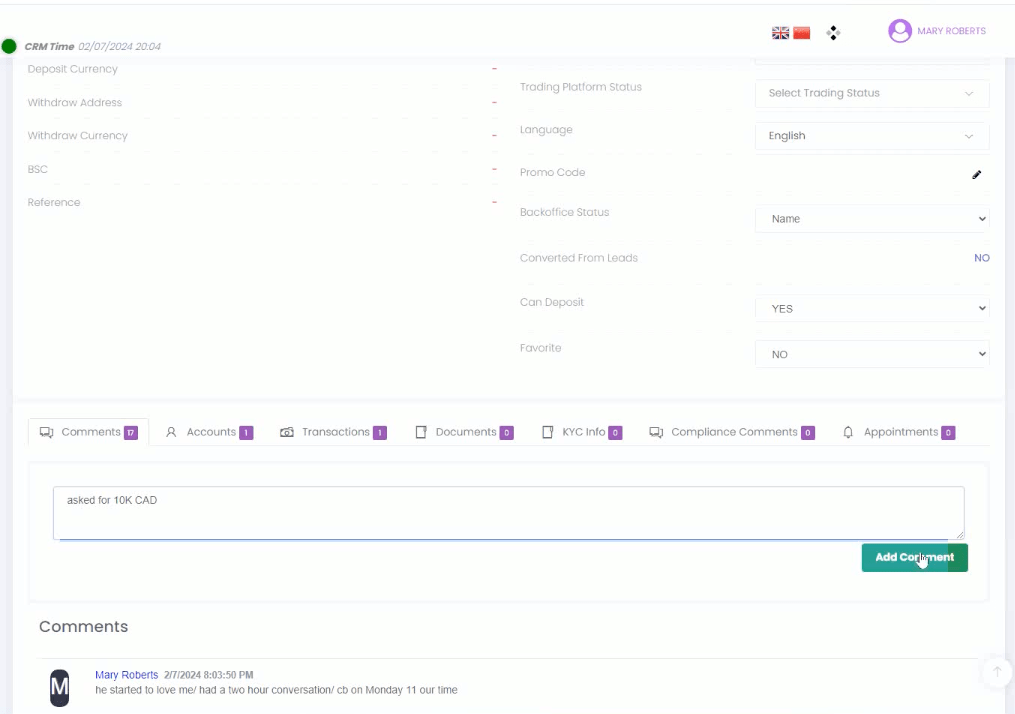
Task: Open the Can Deposit YES dropdown
Action: click(871, 309)
